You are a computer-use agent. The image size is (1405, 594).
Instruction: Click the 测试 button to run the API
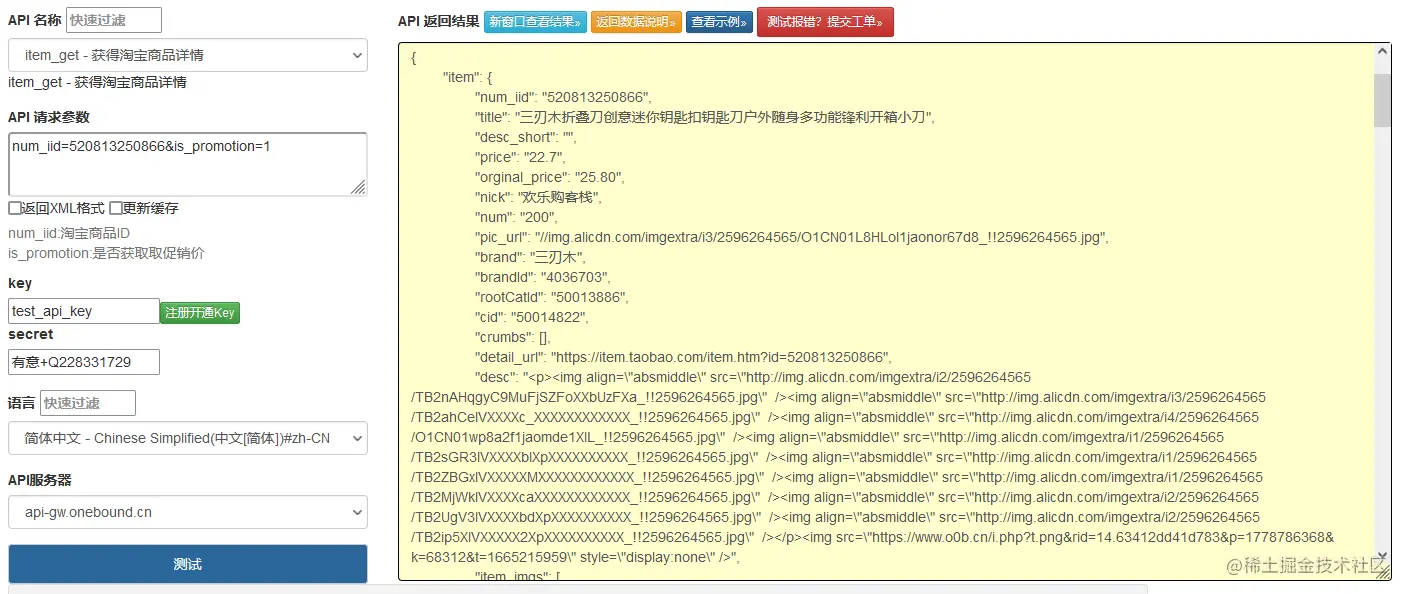pos(187,563)
